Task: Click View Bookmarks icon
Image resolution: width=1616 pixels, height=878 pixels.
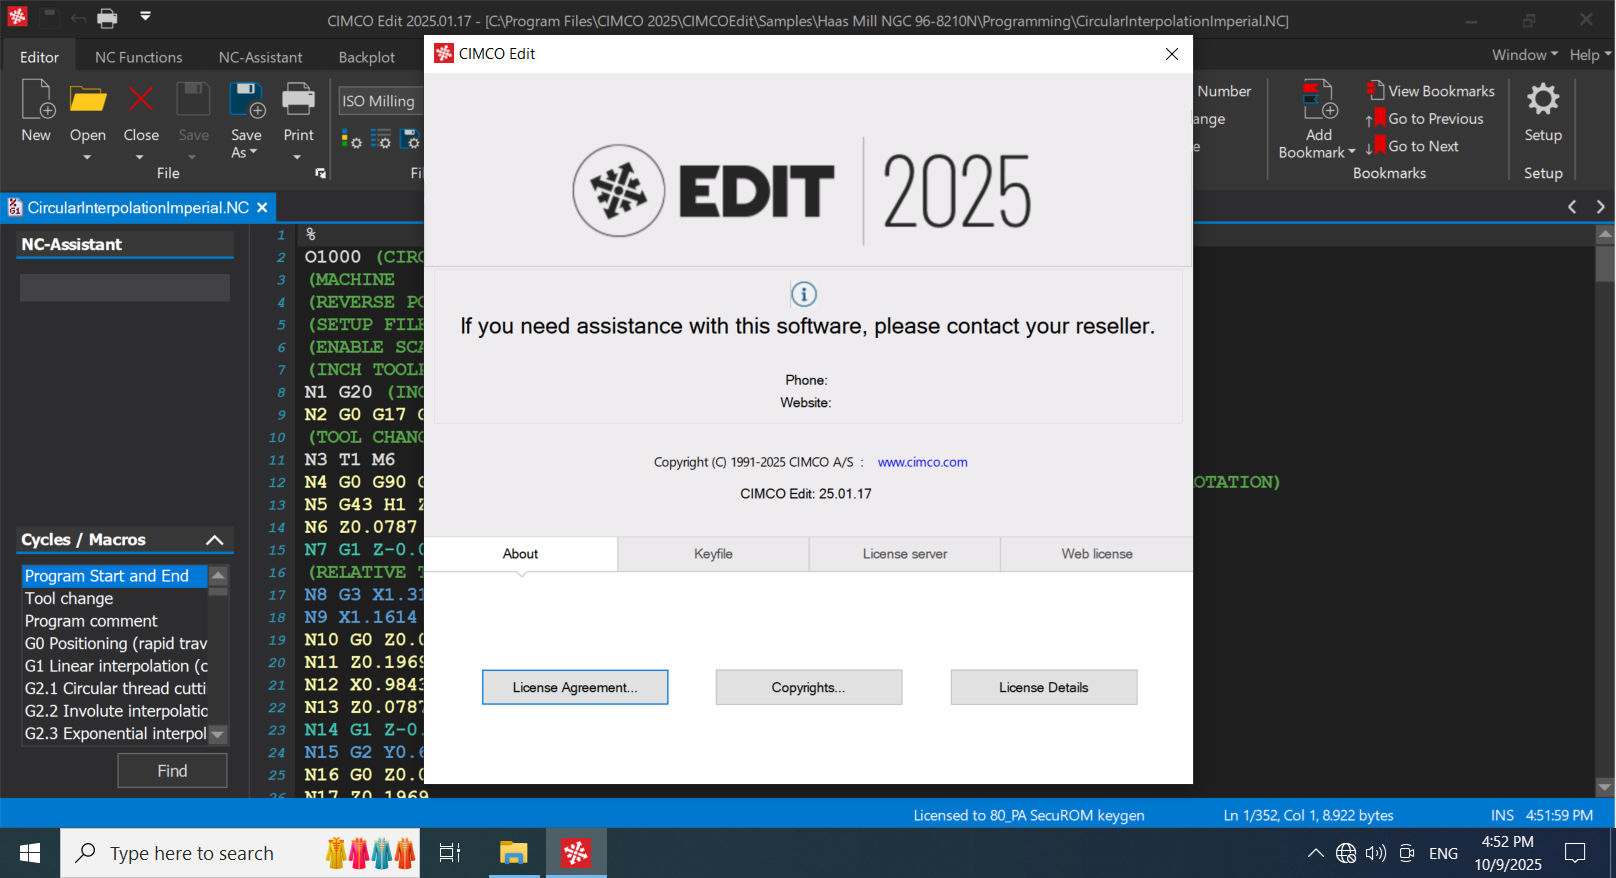Action: tap(1376, 90)
